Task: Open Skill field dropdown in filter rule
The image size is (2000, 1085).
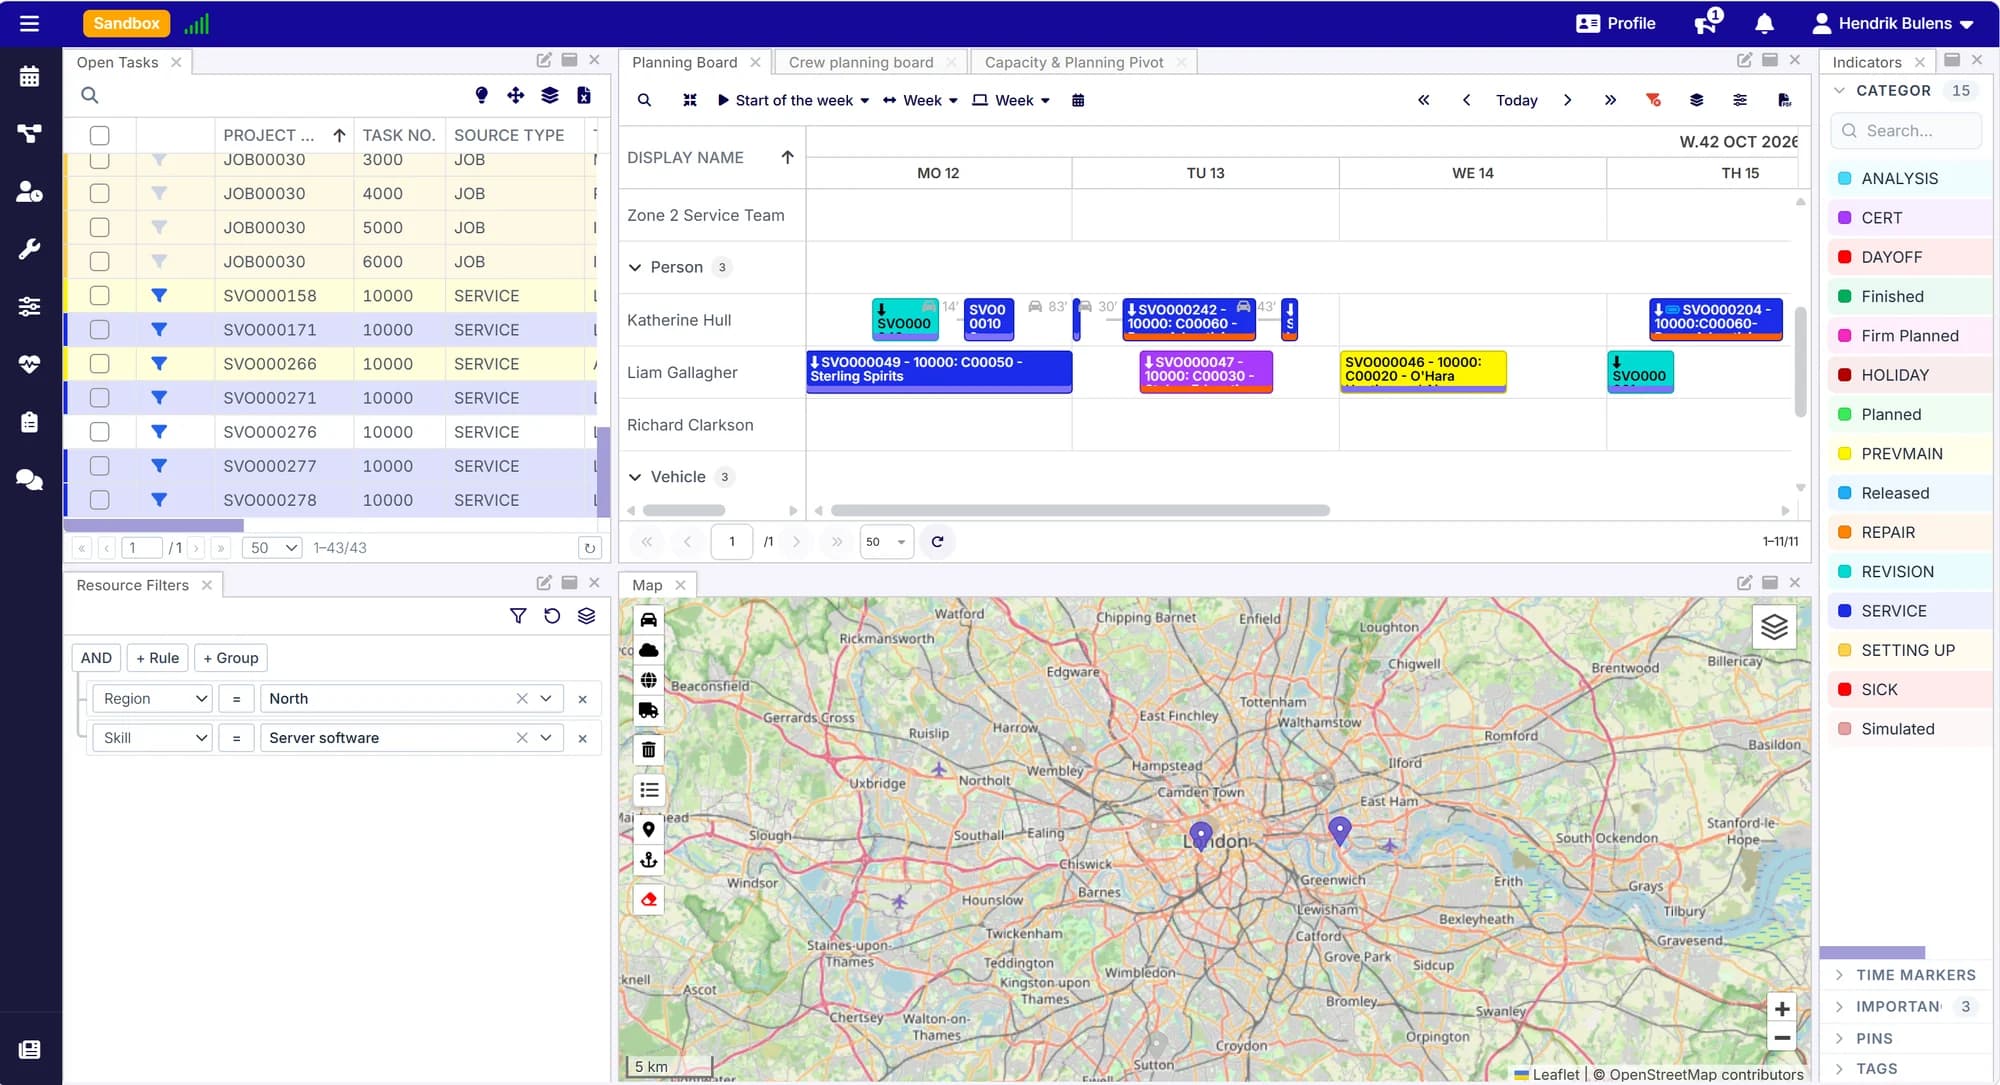Action: (153, 738)
